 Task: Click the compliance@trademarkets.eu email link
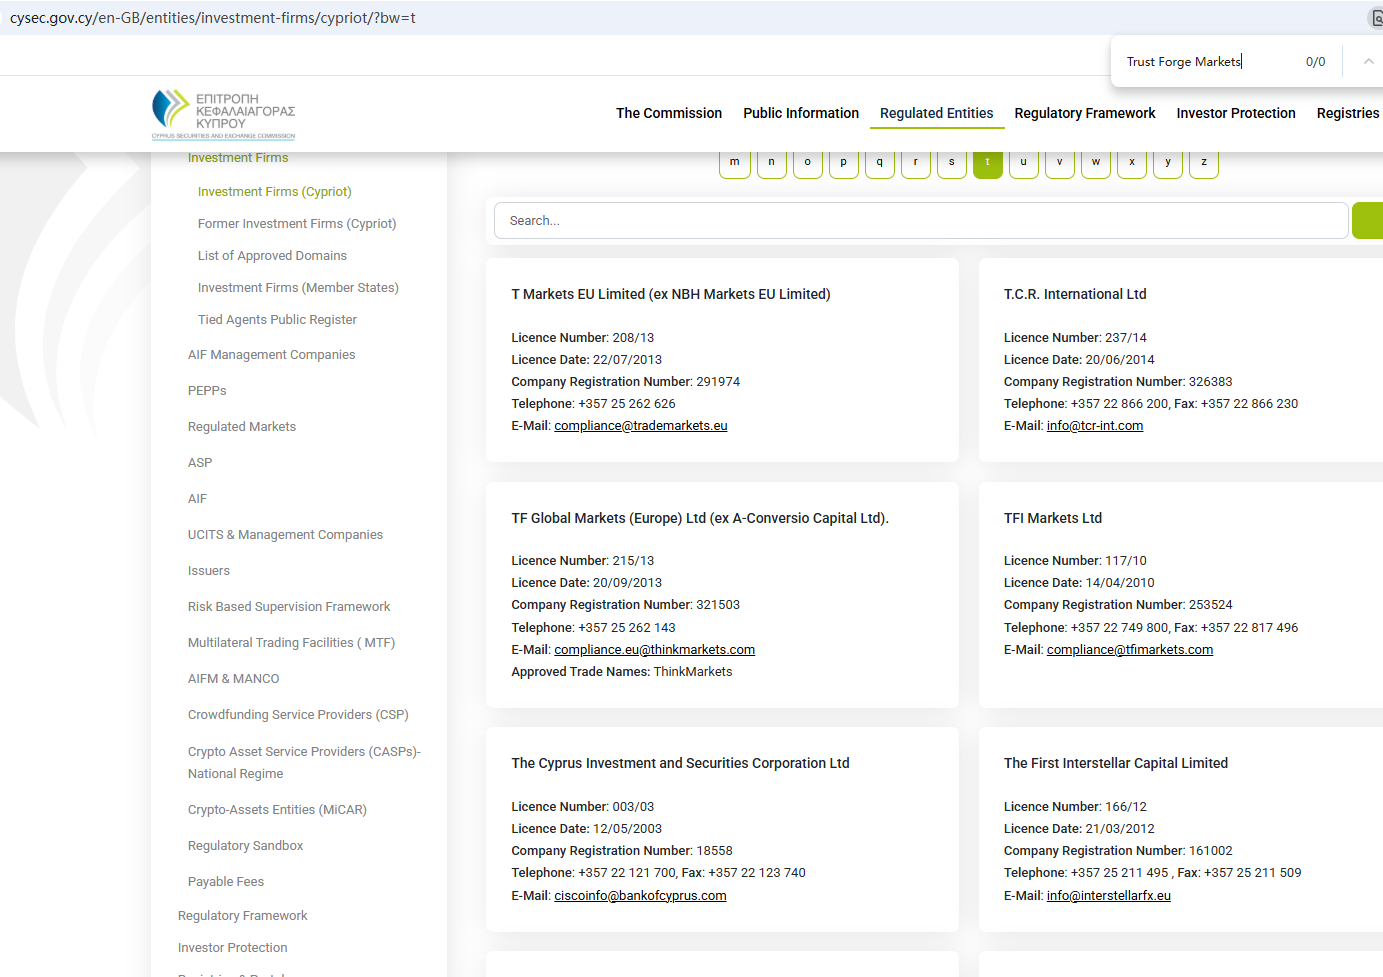640,426
